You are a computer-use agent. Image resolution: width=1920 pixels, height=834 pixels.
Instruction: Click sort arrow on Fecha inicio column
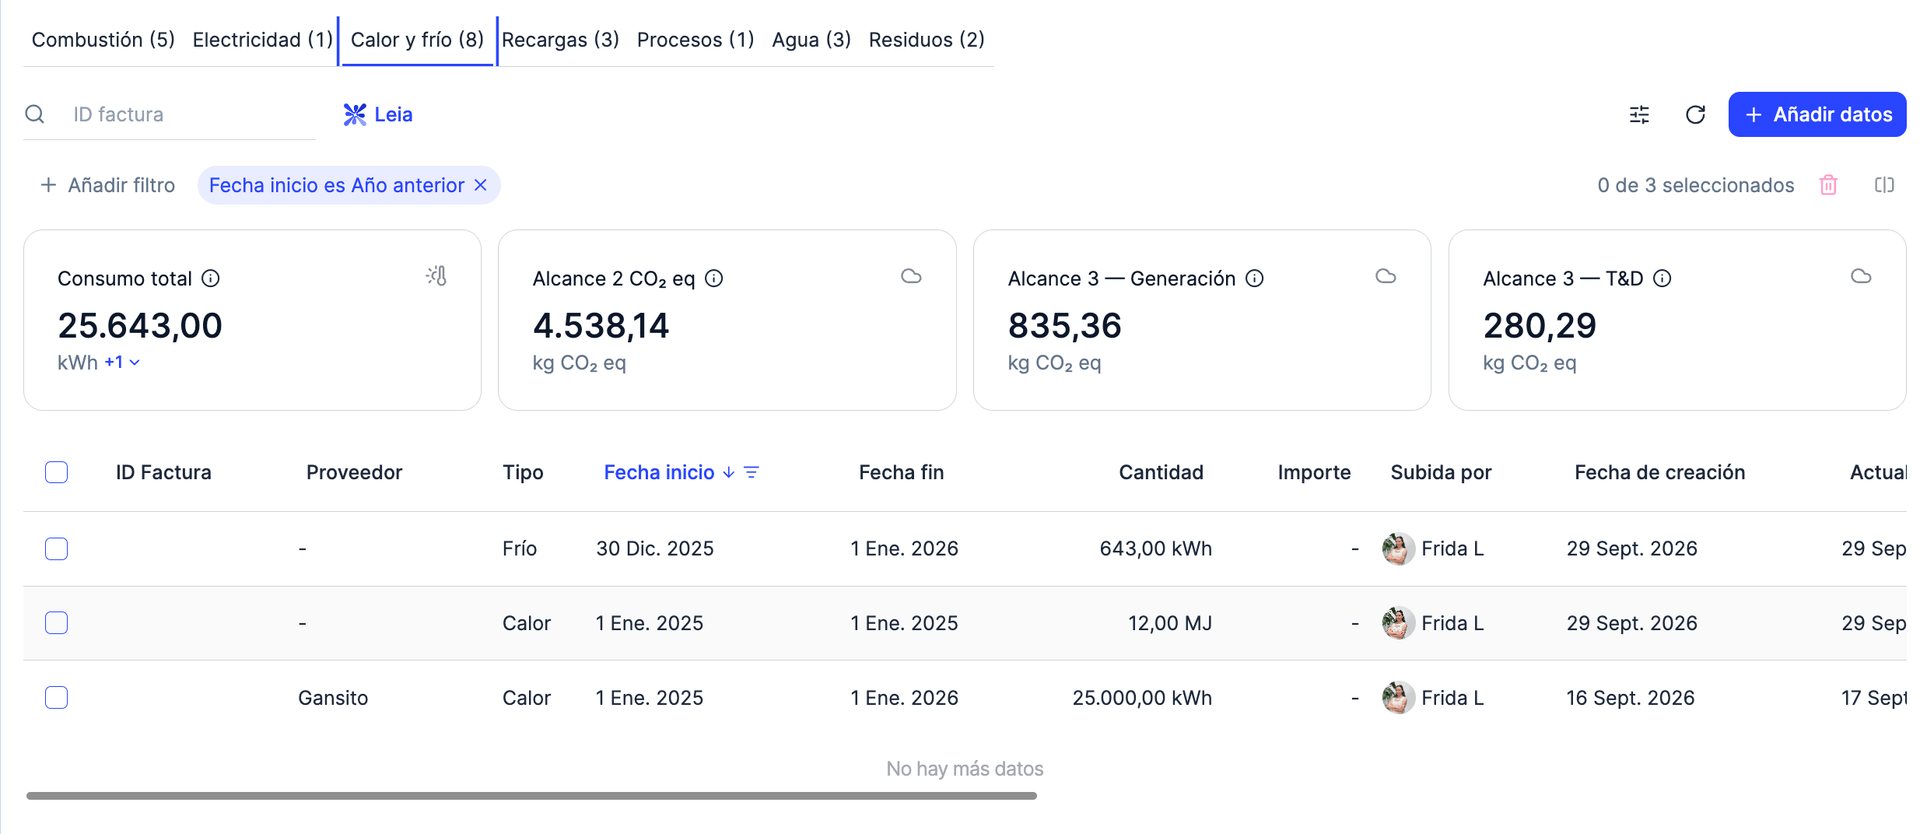[x=729, y=472]
